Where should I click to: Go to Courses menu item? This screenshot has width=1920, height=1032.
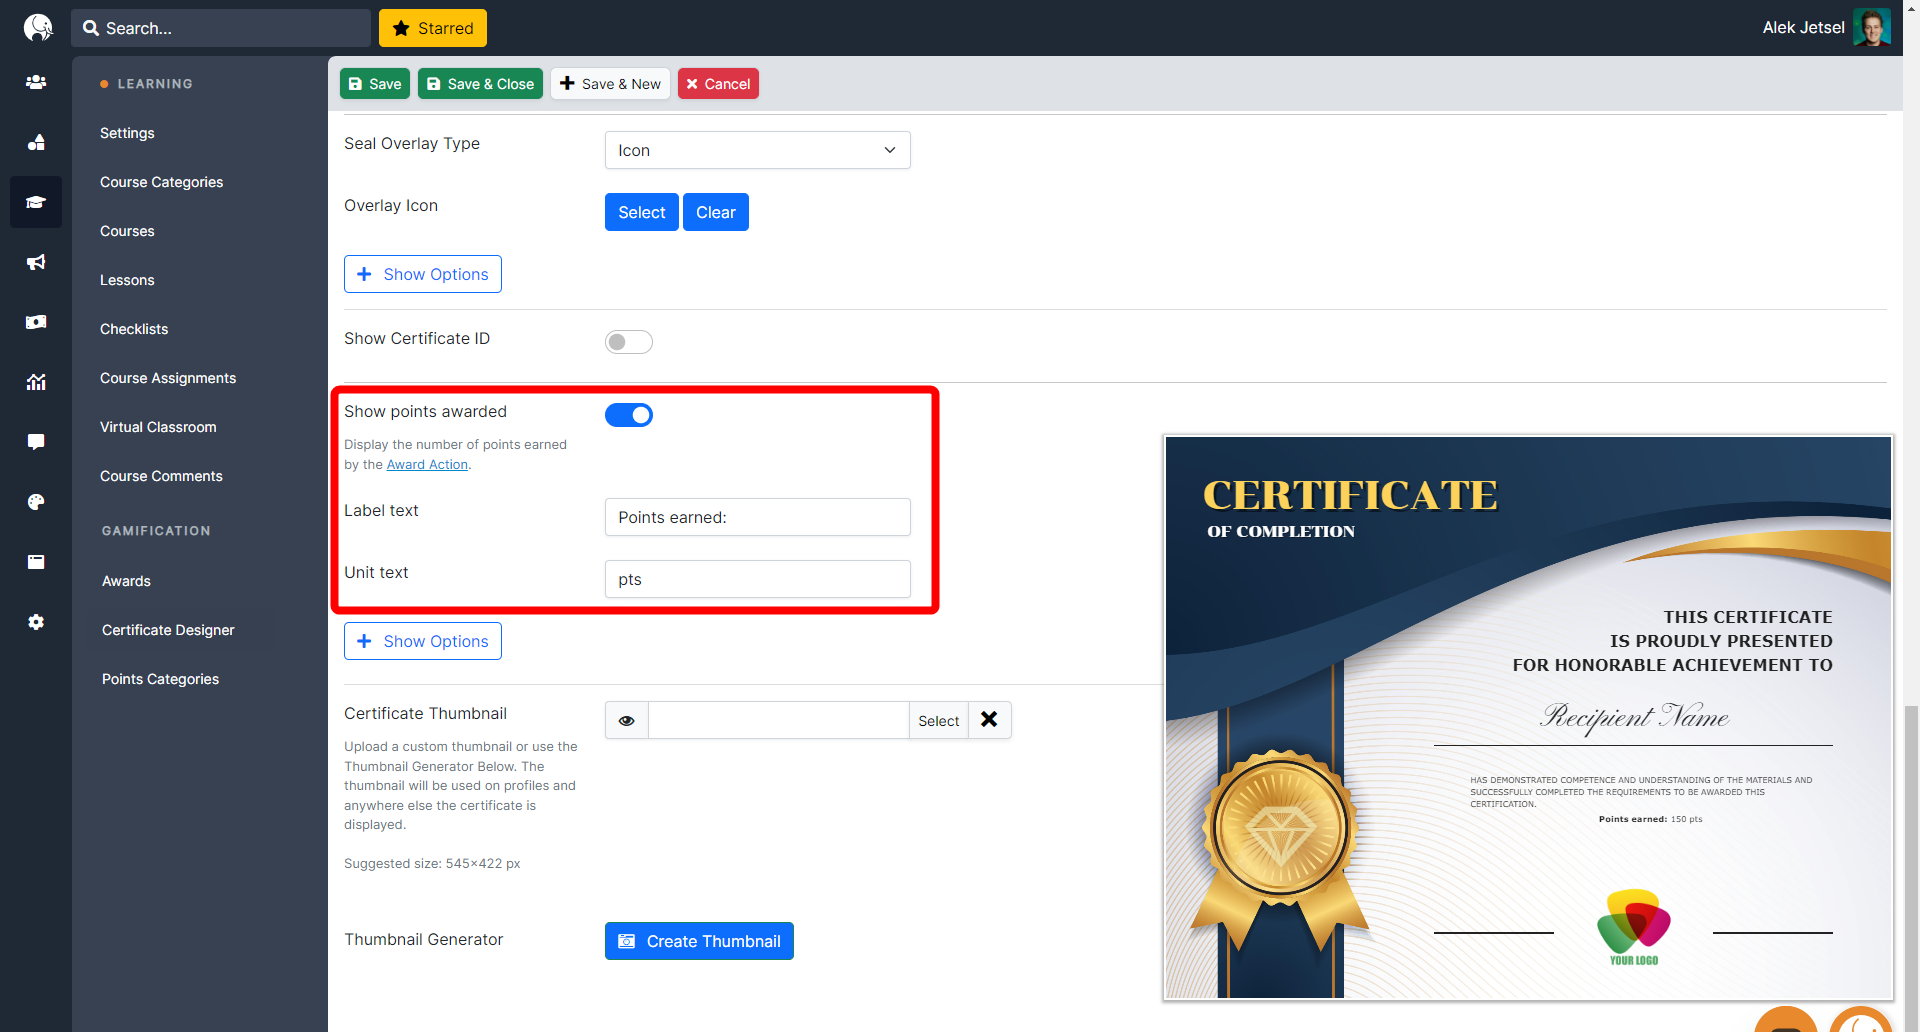tap(127, 231)
